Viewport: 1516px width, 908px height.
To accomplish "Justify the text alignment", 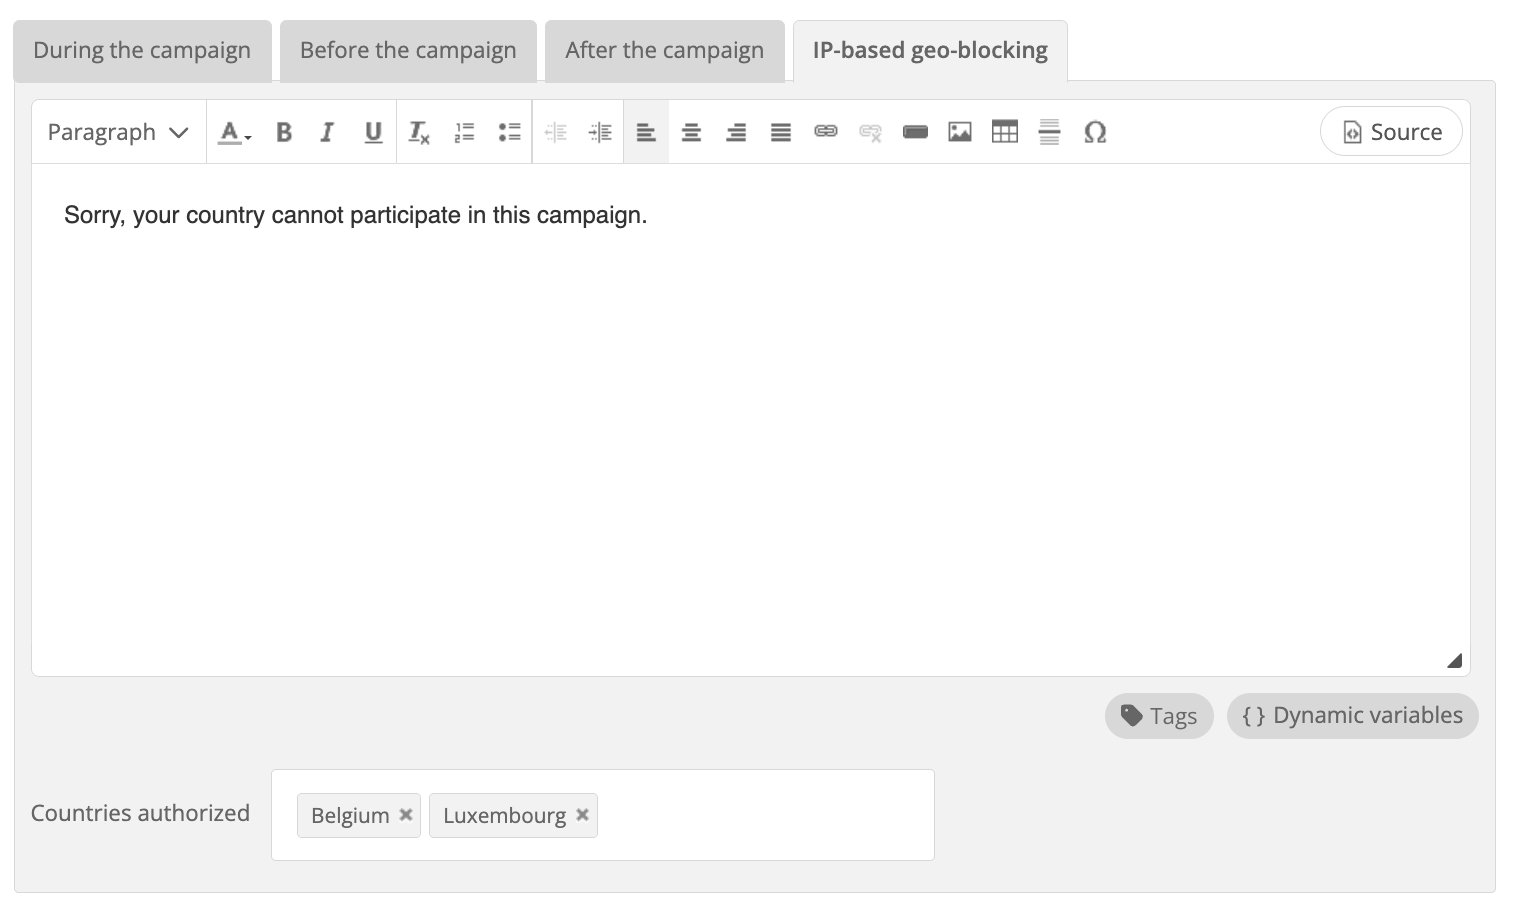I will pos(781,132).
